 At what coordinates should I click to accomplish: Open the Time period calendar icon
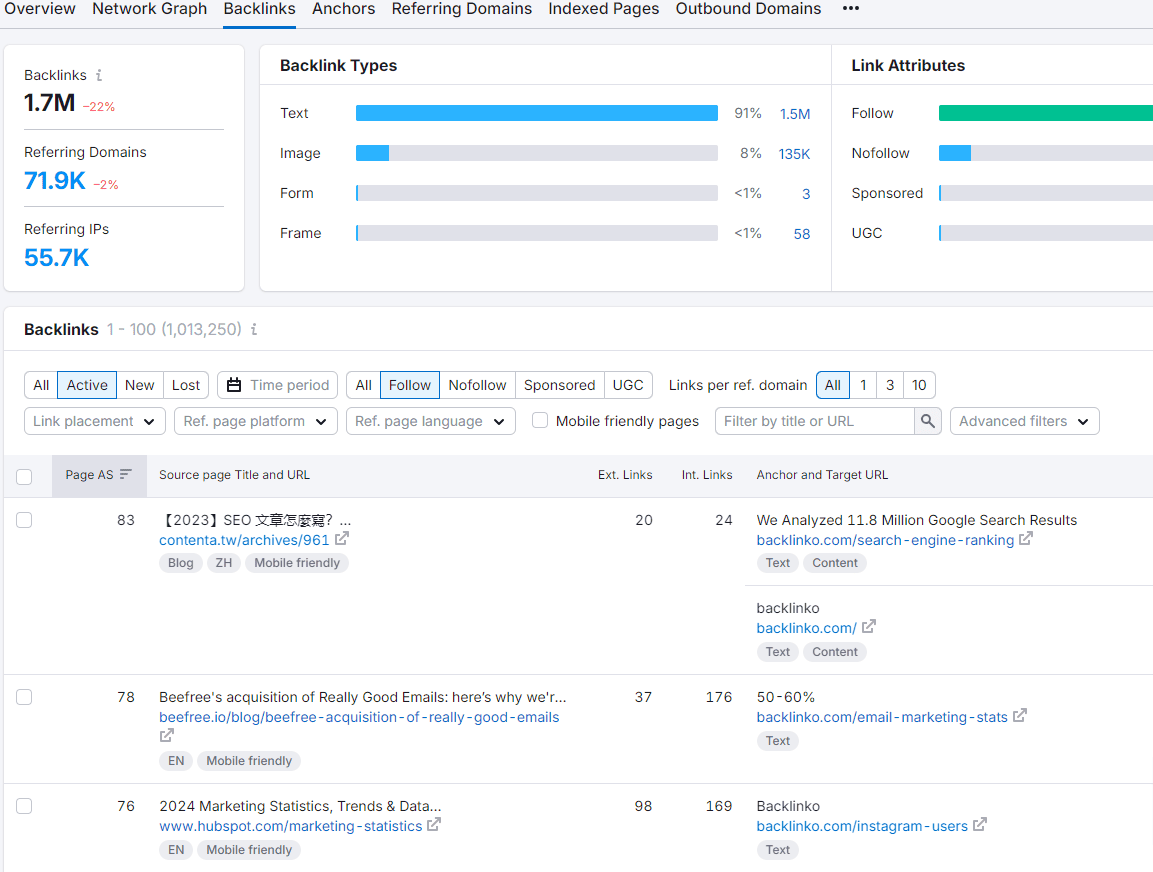[234, 385]
